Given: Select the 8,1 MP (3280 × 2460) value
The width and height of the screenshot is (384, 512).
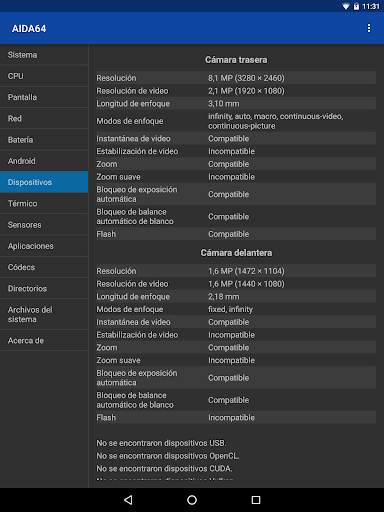Looking at the screenshot, I should coord(246,78).
